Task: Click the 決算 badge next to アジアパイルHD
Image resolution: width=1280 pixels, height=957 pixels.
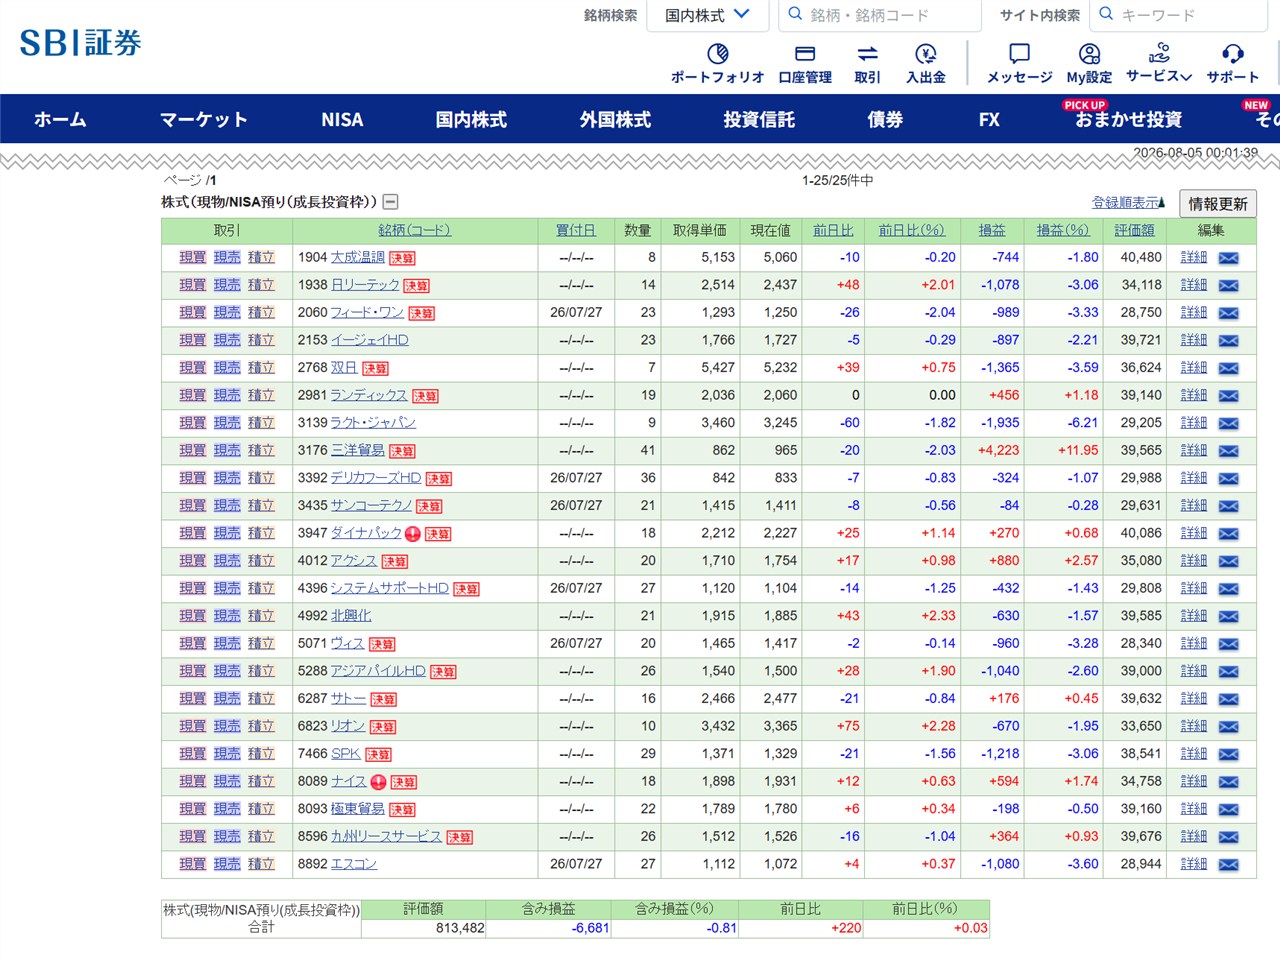Action: [443, 672]
